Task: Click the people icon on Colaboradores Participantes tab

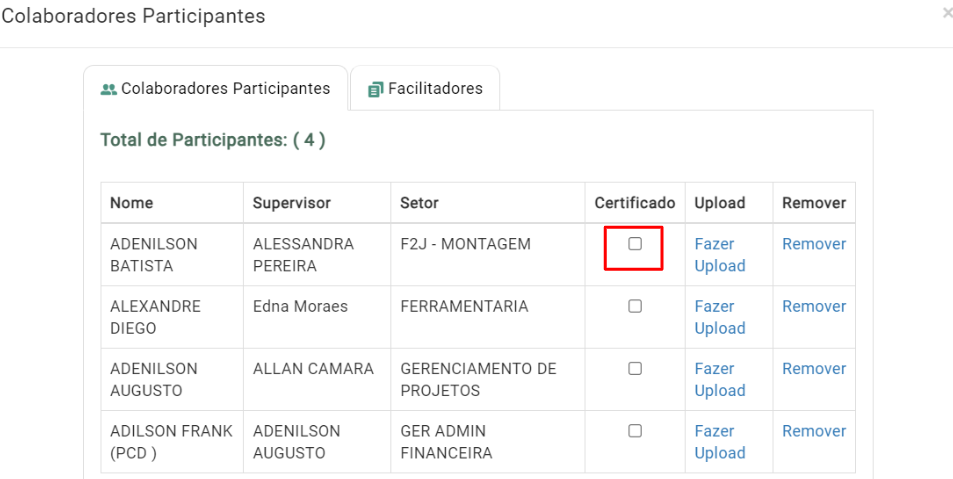Action: (108, 89)
